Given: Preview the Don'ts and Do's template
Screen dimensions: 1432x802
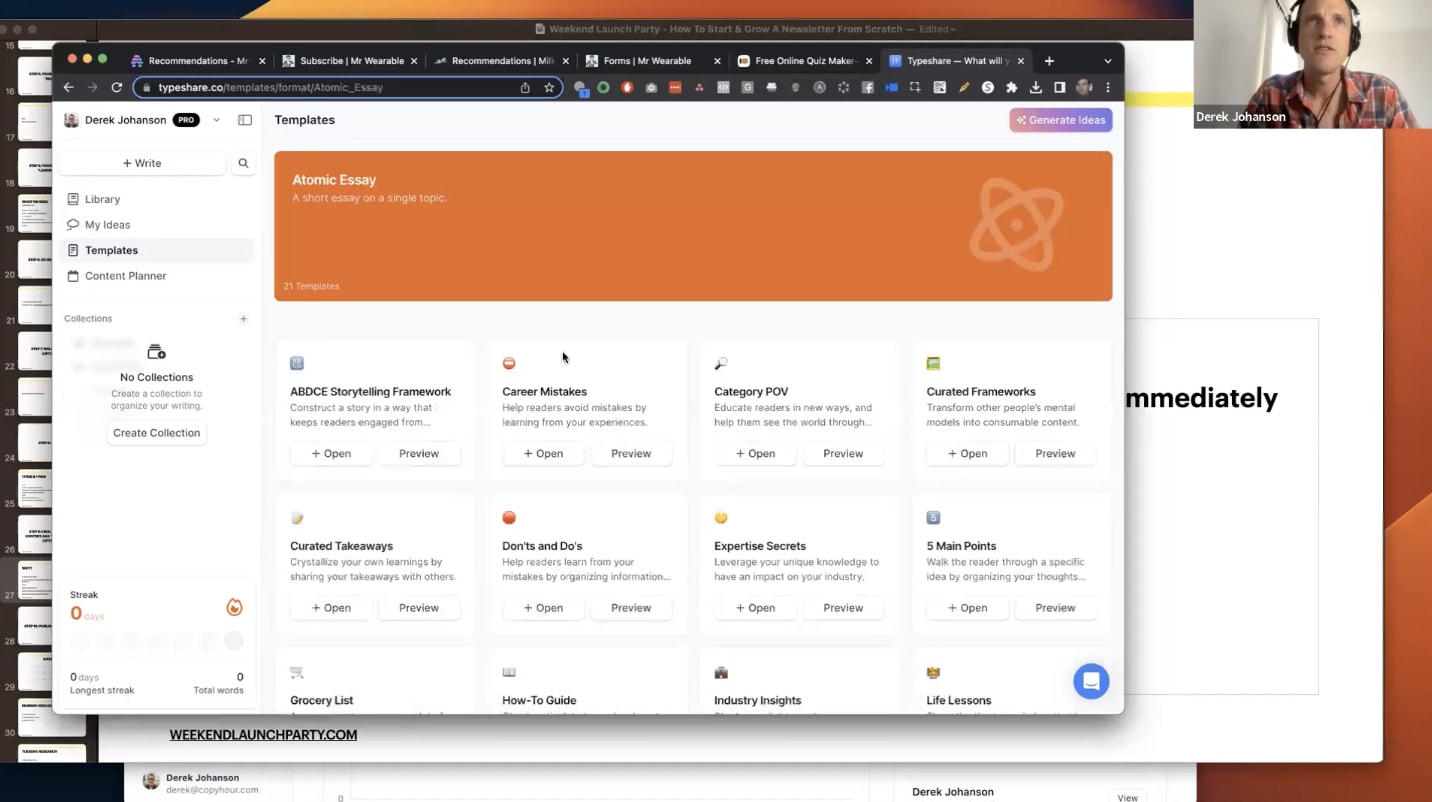Looking at the screenshot, I should (631, 608).
